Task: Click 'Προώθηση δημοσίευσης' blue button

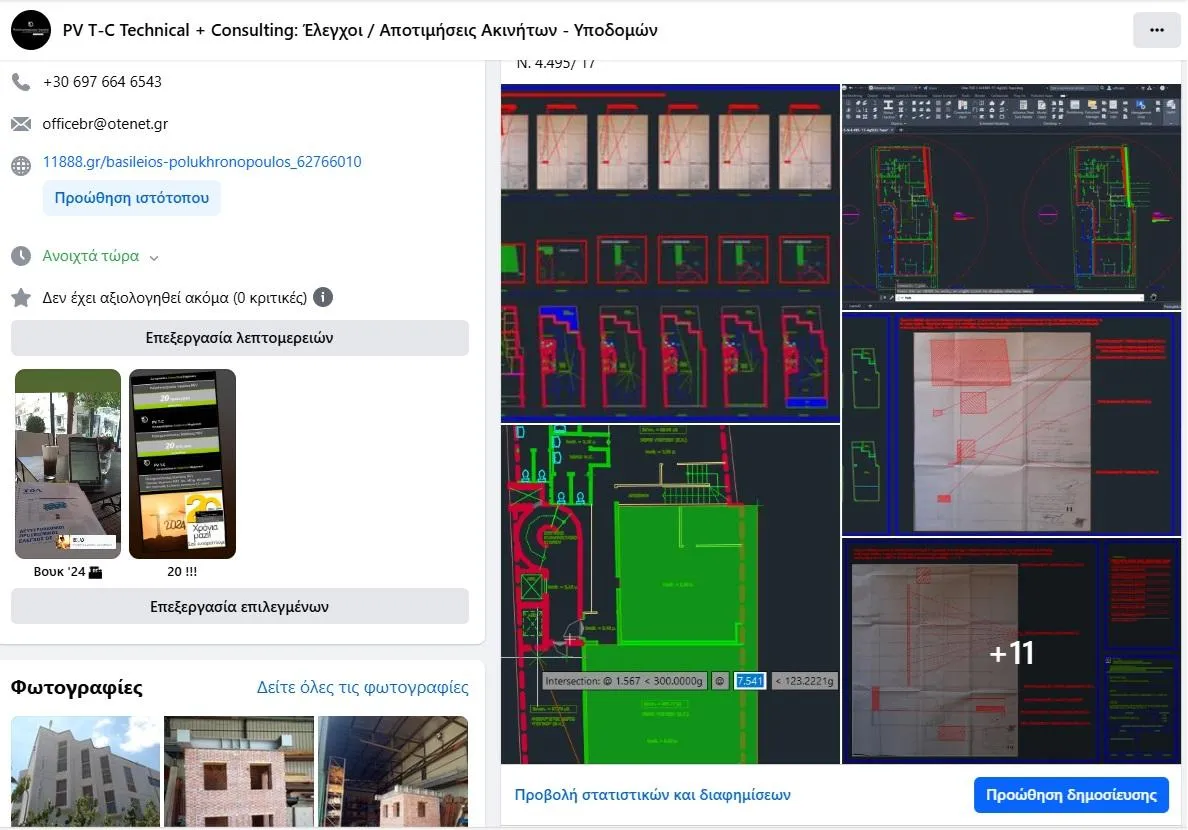Action: [1070, 795]
